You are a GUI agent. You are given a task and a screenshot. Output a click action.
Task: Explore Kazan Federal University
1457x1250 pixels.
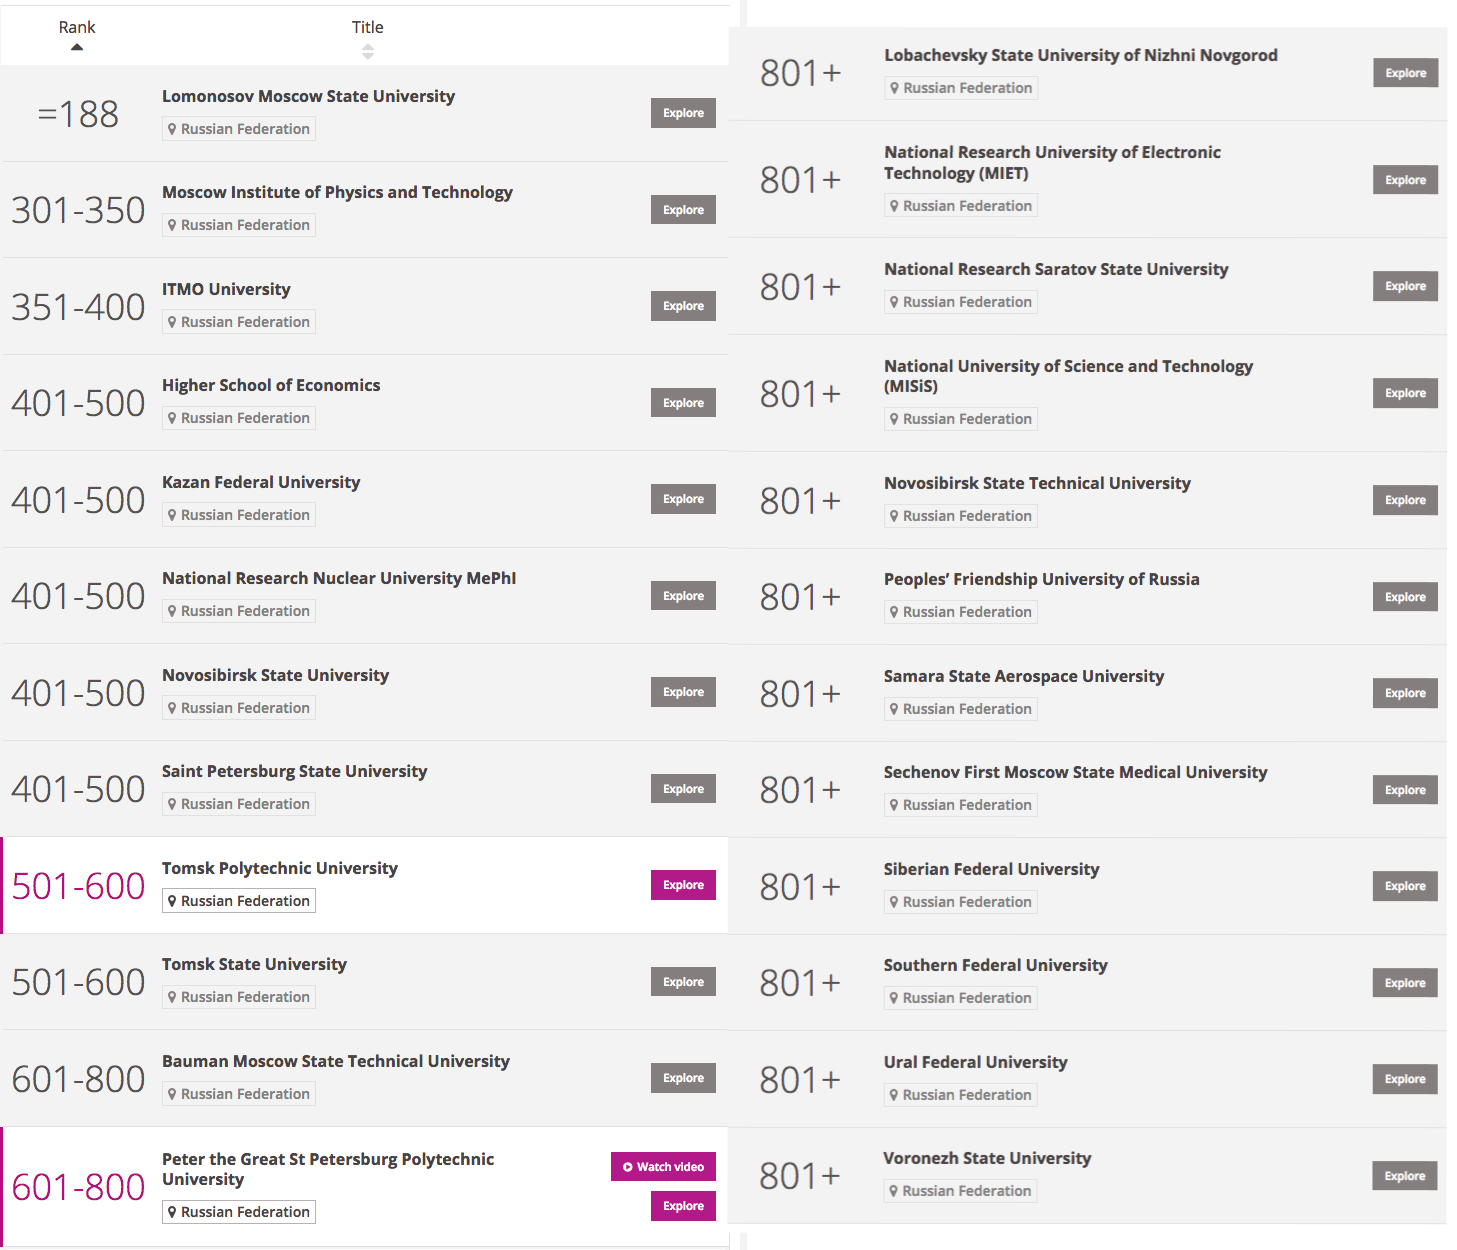pos(683,499)
